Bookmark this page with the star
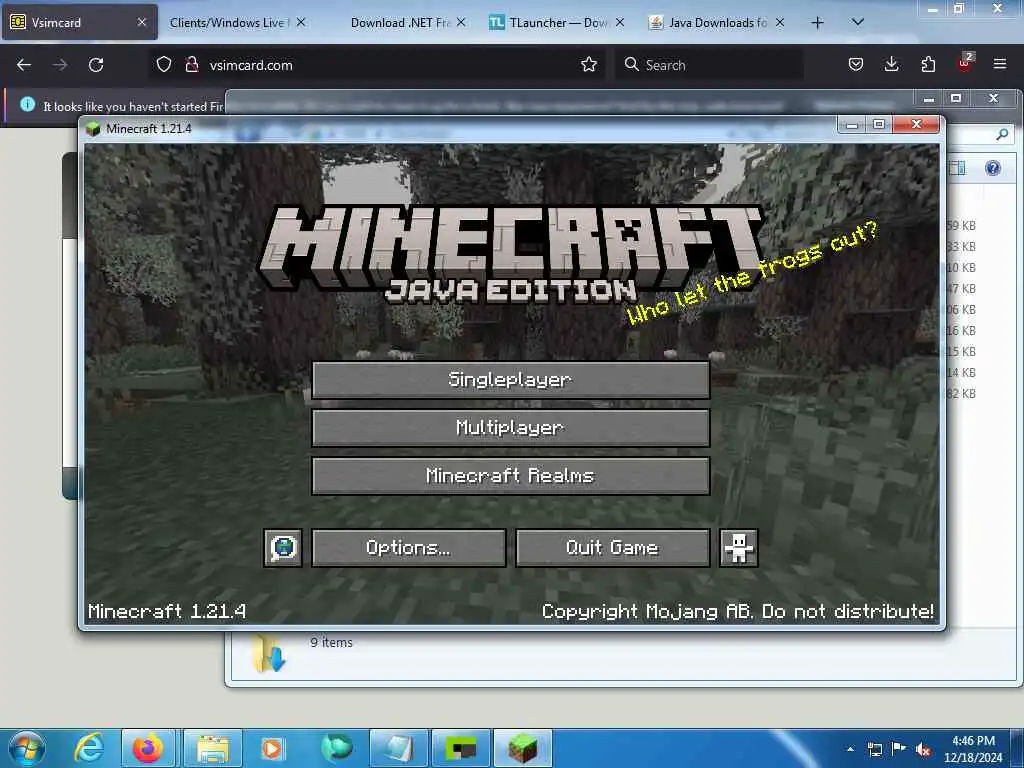The height and width of the screenshot is (768, 1024). [589, 65]
